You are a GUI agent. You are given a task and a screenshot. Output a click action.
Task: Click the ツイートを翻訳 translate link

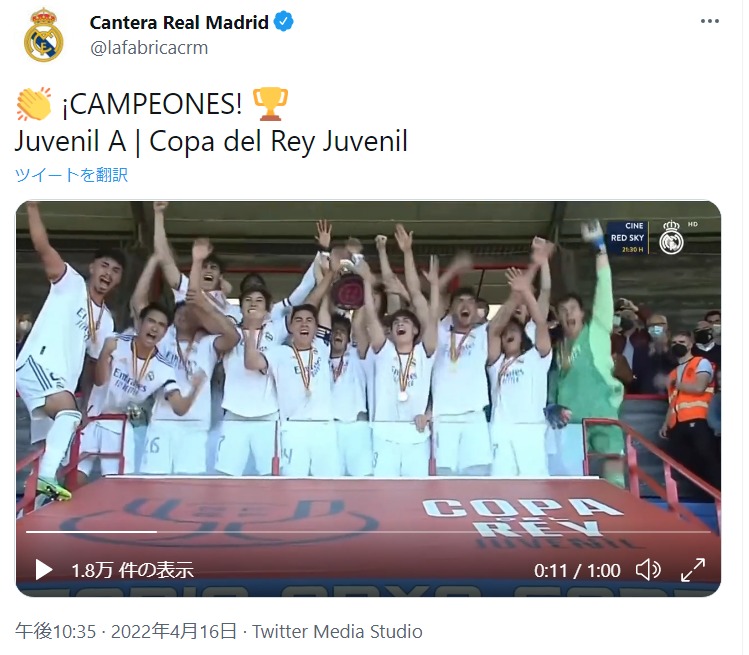click(x=71, y=174)
